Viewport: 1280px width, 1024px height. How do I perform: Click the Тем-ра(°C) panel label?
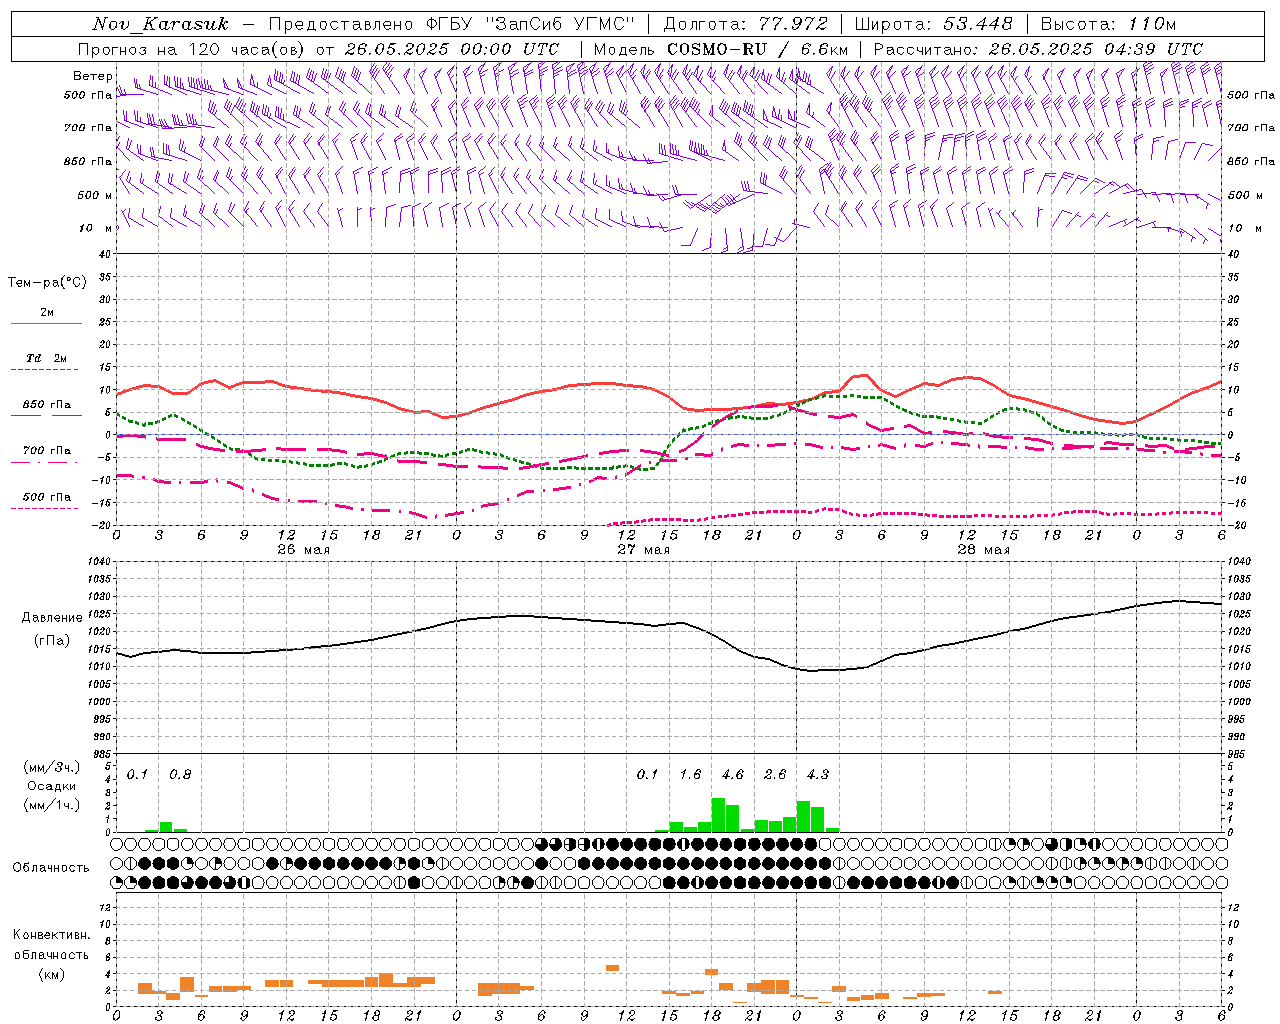coord(47,283)
